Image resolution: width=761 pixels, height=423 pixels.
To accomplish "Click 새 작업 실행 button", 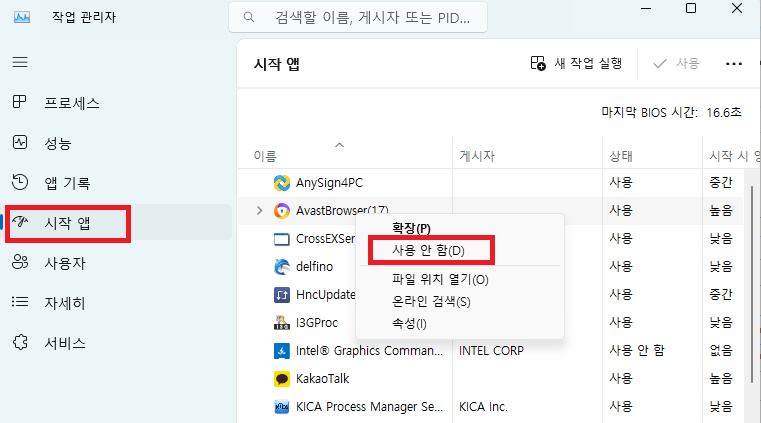I will 576,64.
